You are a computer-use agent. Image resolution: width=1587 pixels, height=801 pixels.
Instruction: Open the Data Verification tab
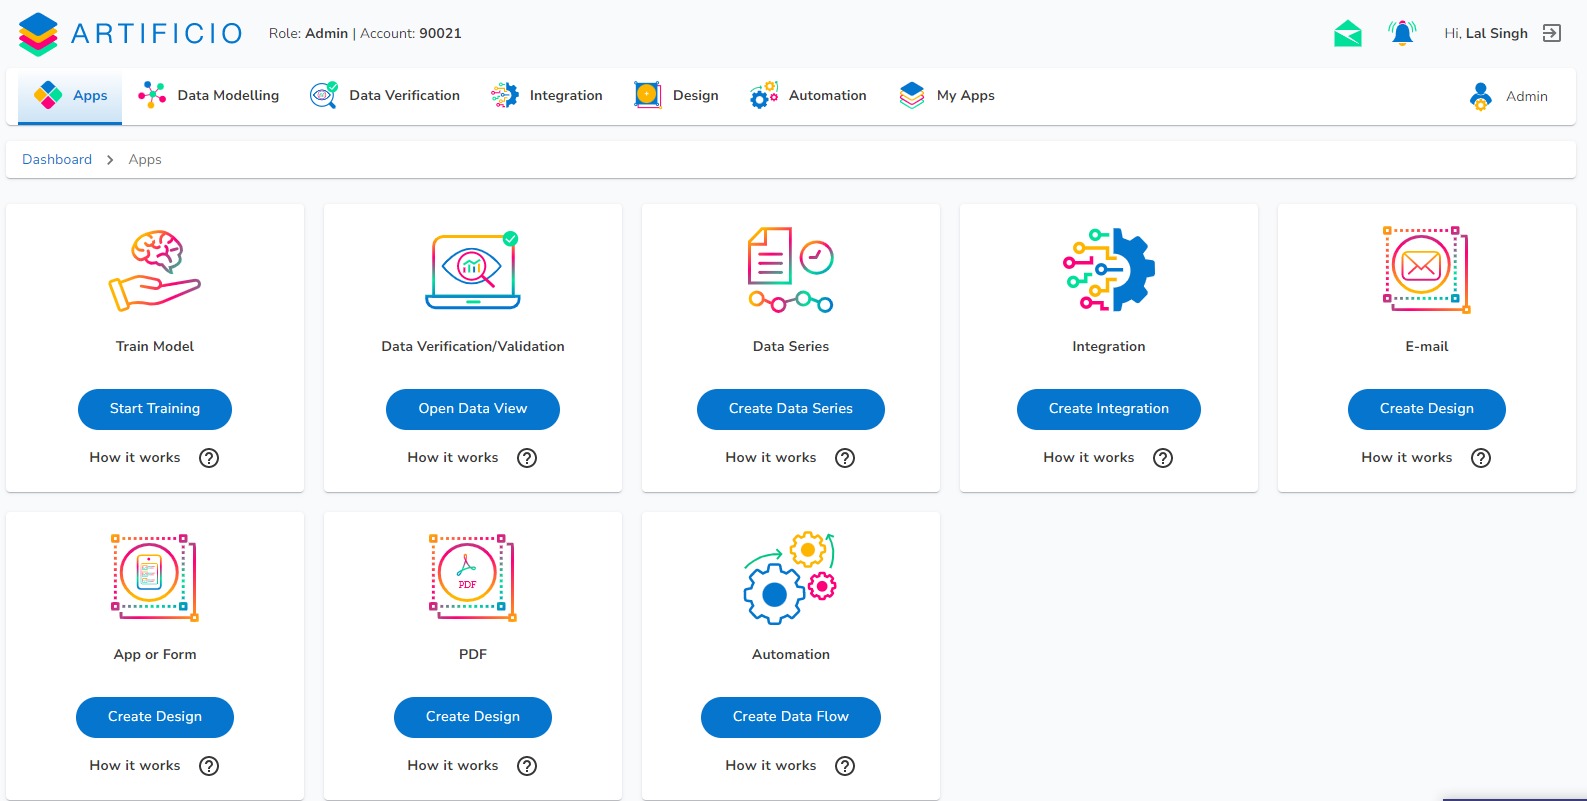[x=385, y=96]
